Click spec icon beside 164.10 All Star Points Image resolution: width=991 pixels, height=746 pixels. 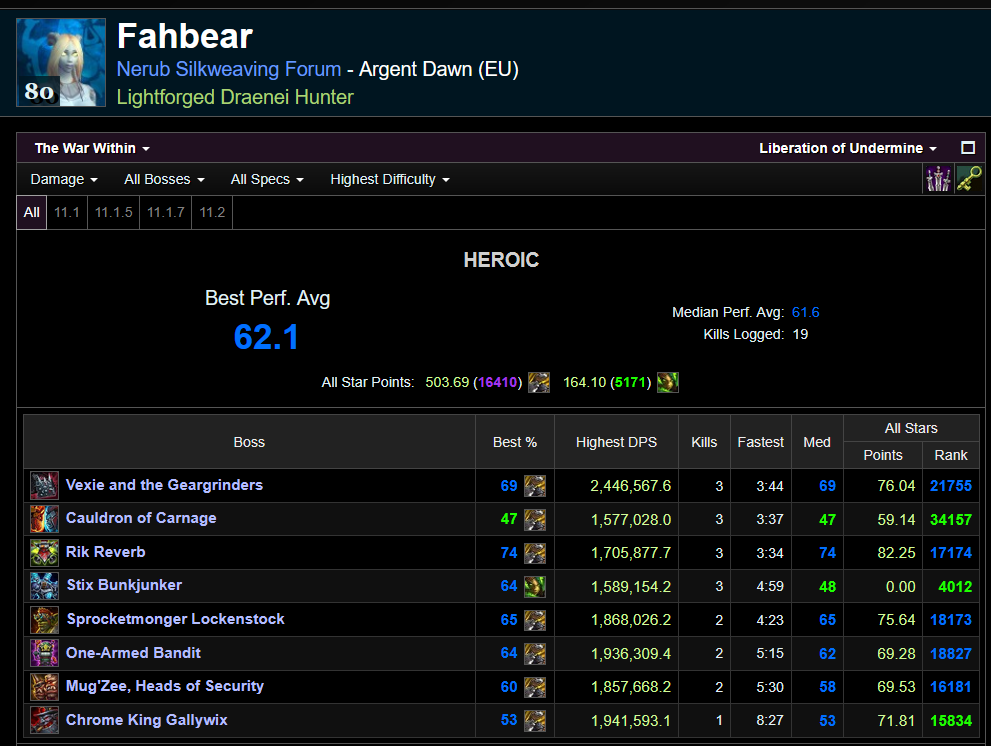(x=668, y=382)
